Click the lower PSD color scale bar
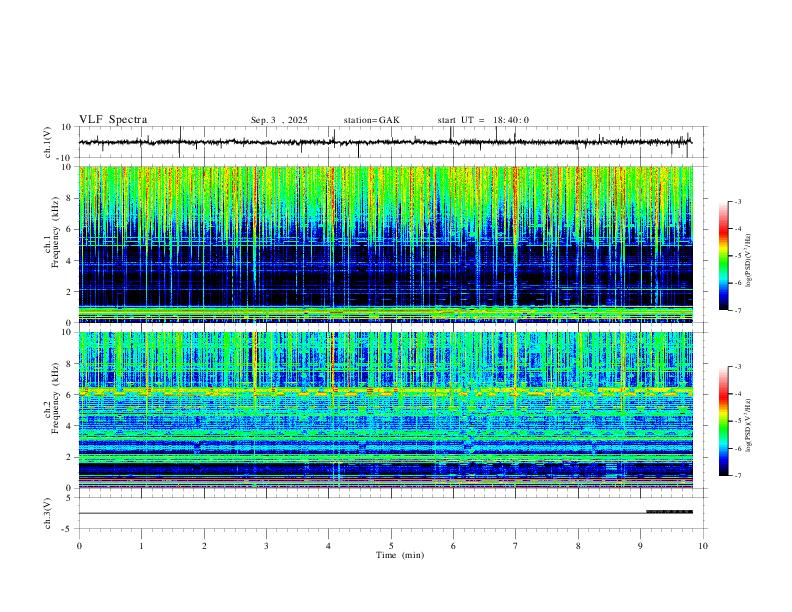 724,421
